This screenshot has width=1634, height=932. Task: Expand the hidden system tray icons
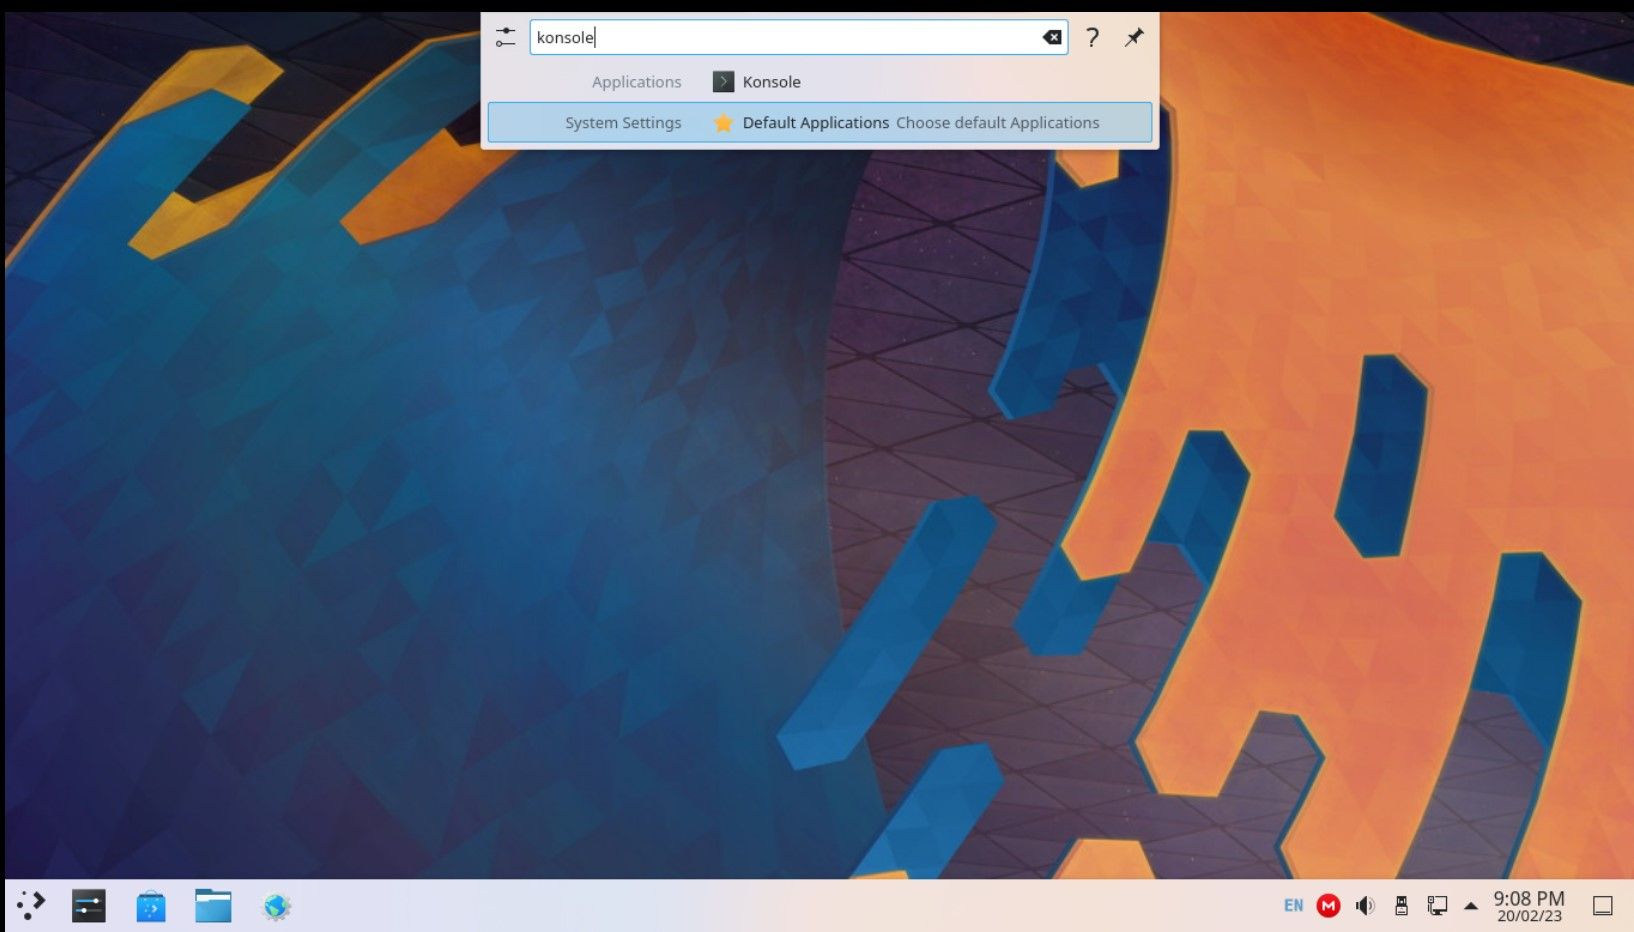click(1470, 905)
